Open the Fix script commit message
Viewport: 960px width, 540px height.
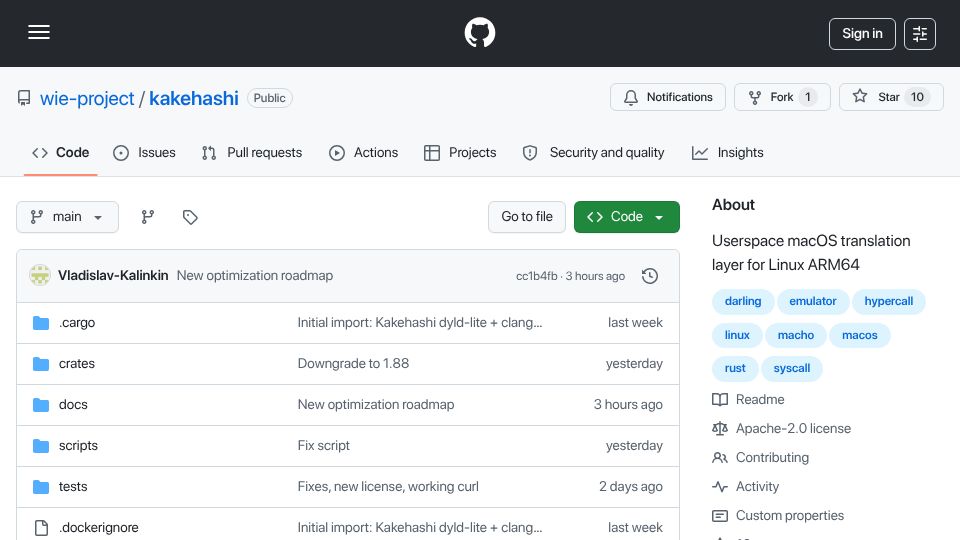[x=323, y=446]
